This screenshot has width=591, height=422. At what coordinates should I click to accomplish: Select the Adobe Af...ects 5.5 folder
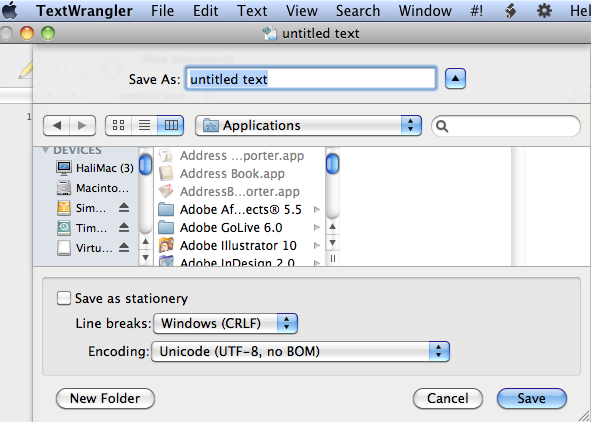pyautogui.click(x=230, y=209)
